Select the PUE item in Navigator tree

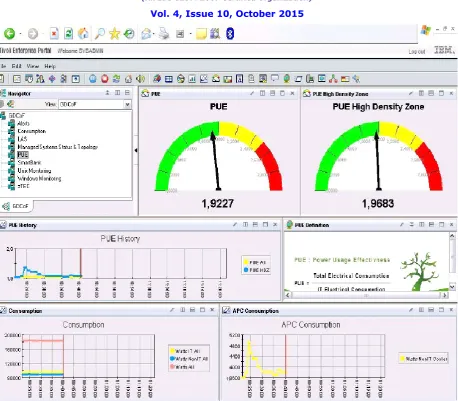click(x=23, y=155)
